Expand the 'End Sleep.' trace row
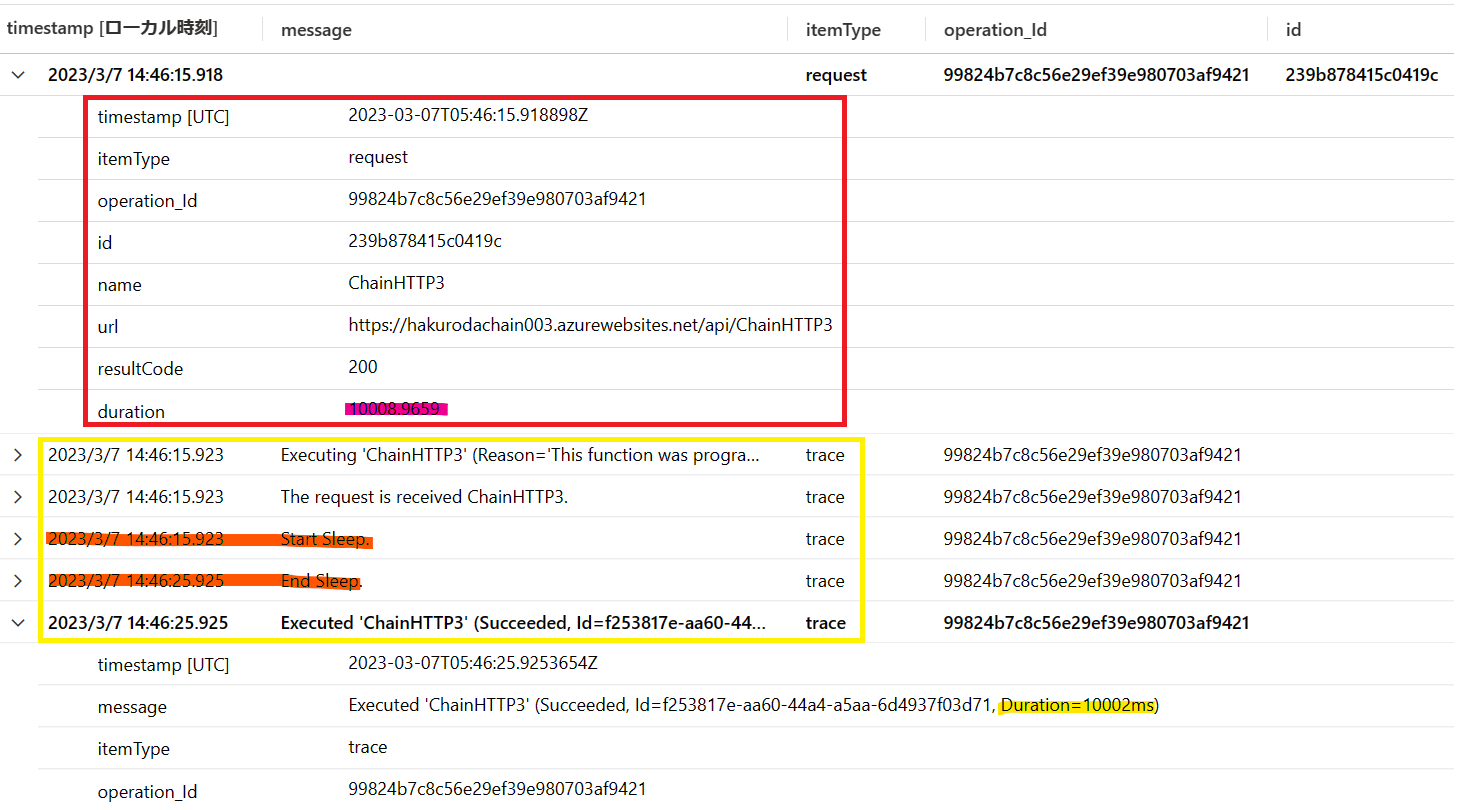Image resolution: width=1457 pixels, height=810 pixels. pos(18,581)
